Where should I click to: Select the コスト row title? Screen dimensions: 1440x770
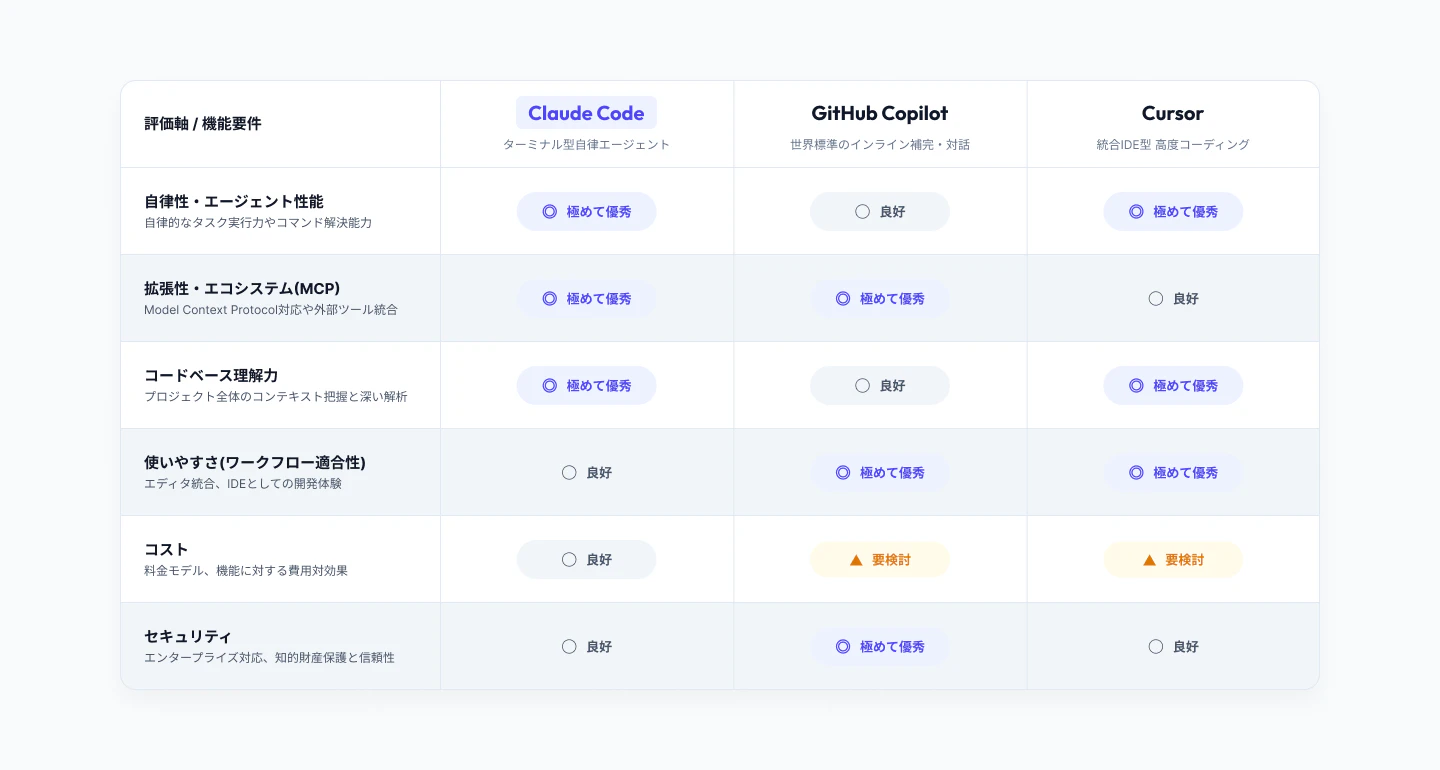pyautogui.click(x=166, y=549)
